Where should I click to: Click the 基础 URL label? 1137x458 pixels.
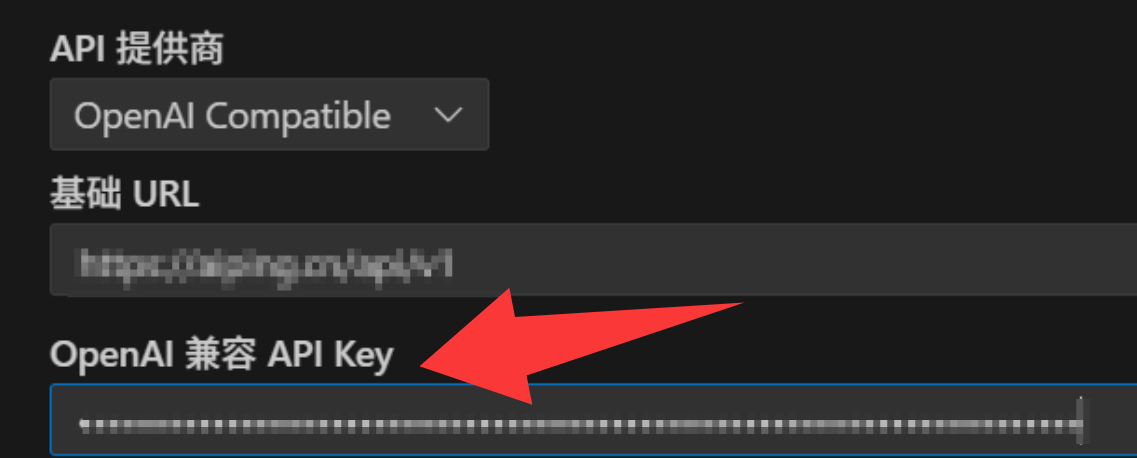(x=124, y=194)
